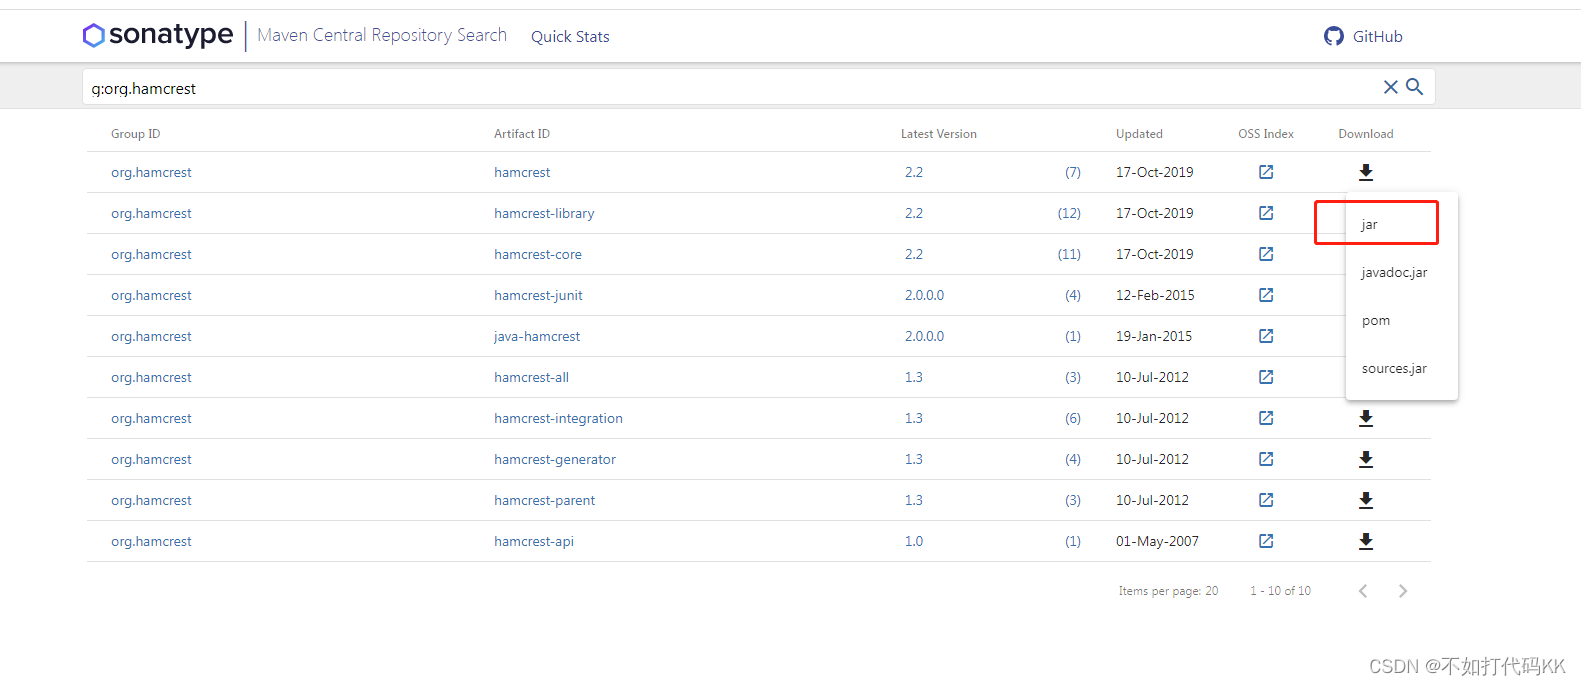Image resolution: width=1581 pixels, height=686 pixels.
Task: Show all (11) versions of hamcrest-core
Action: tap(1069, 254)
